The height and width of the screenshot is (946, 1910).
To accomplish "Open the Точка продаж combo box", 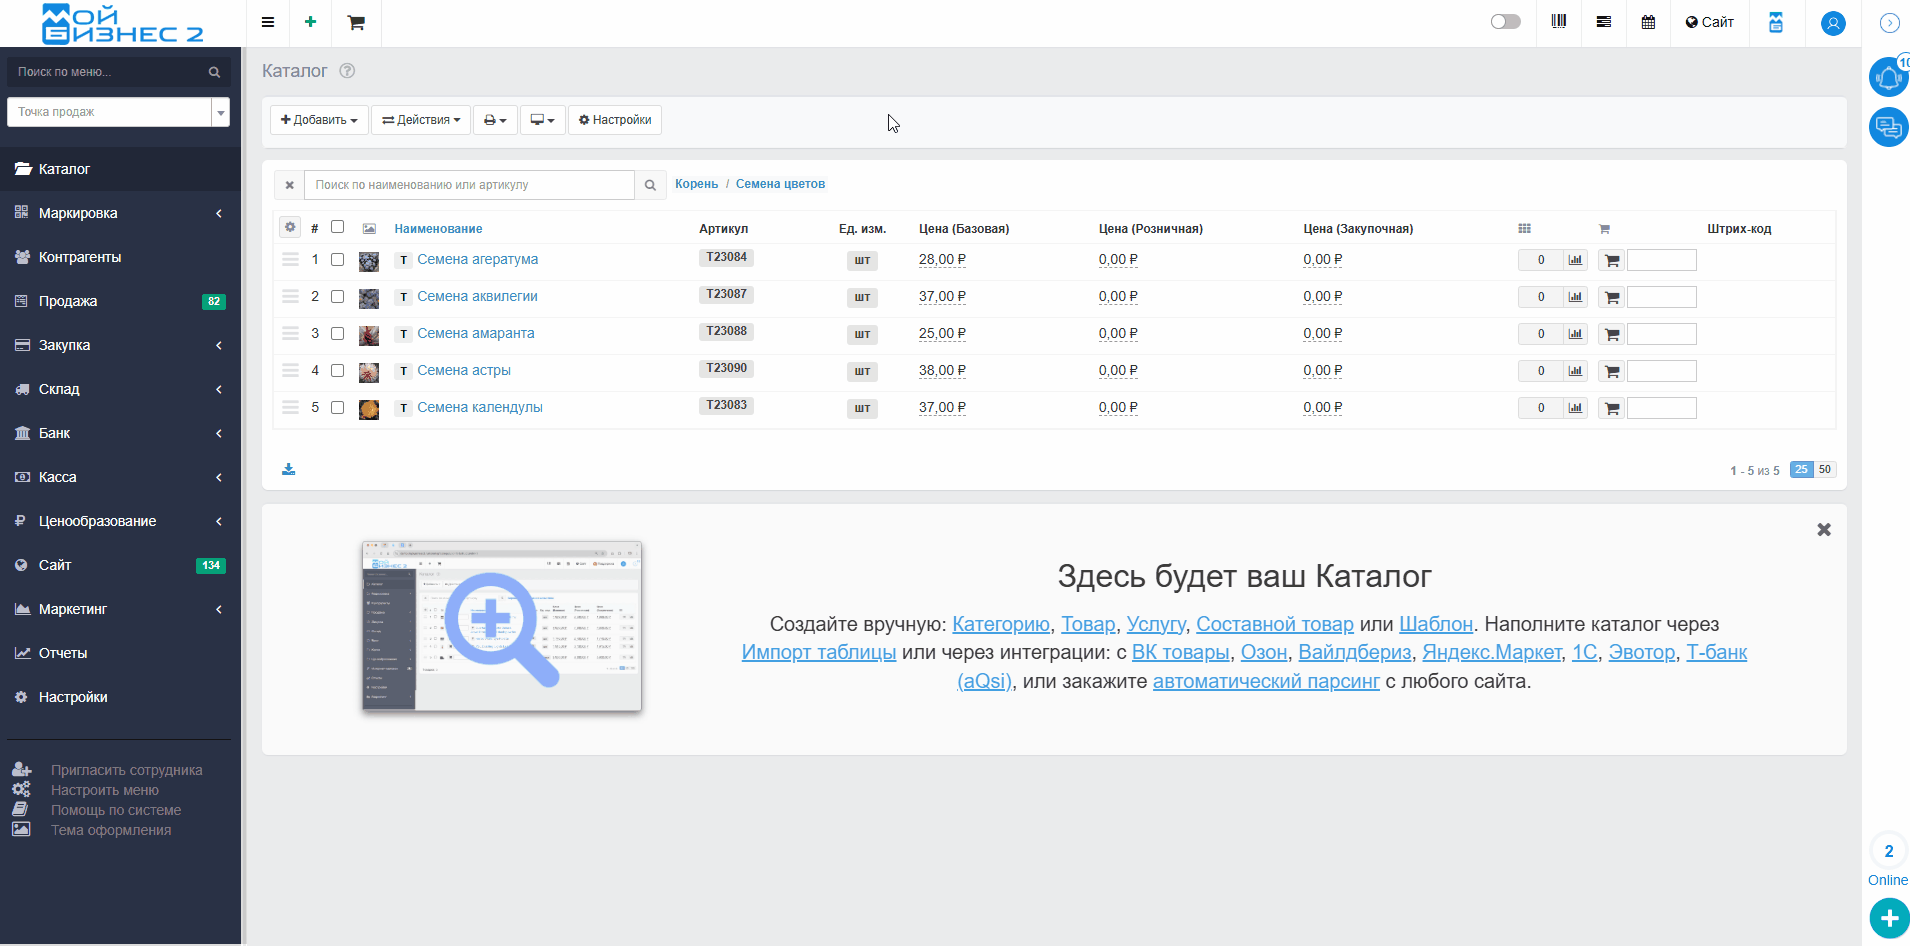I will click(118, 112).
